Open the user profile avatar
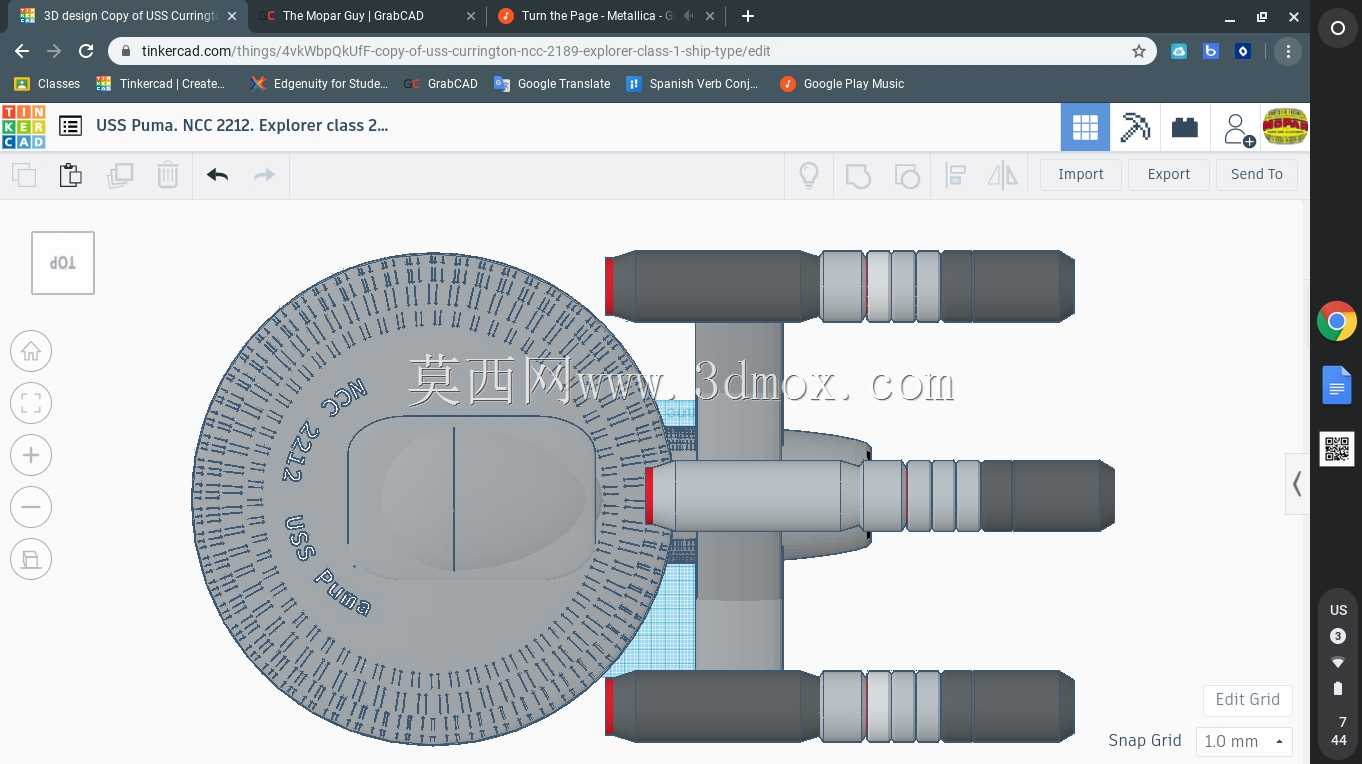1362x764 pixels. (1285, 127)
